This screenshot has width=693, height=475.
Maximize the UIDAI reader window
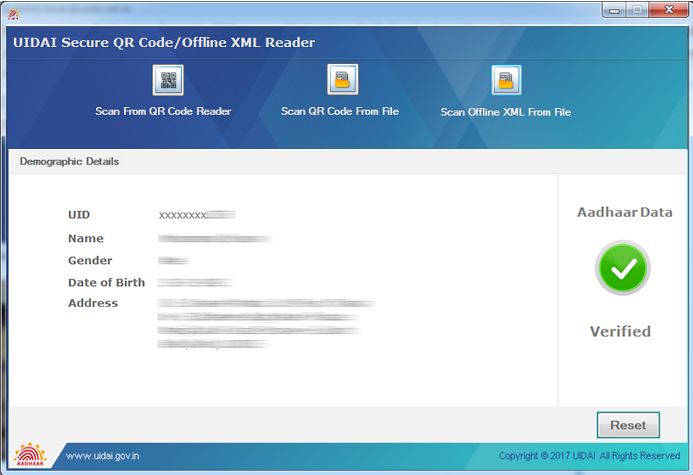(637, 10)
